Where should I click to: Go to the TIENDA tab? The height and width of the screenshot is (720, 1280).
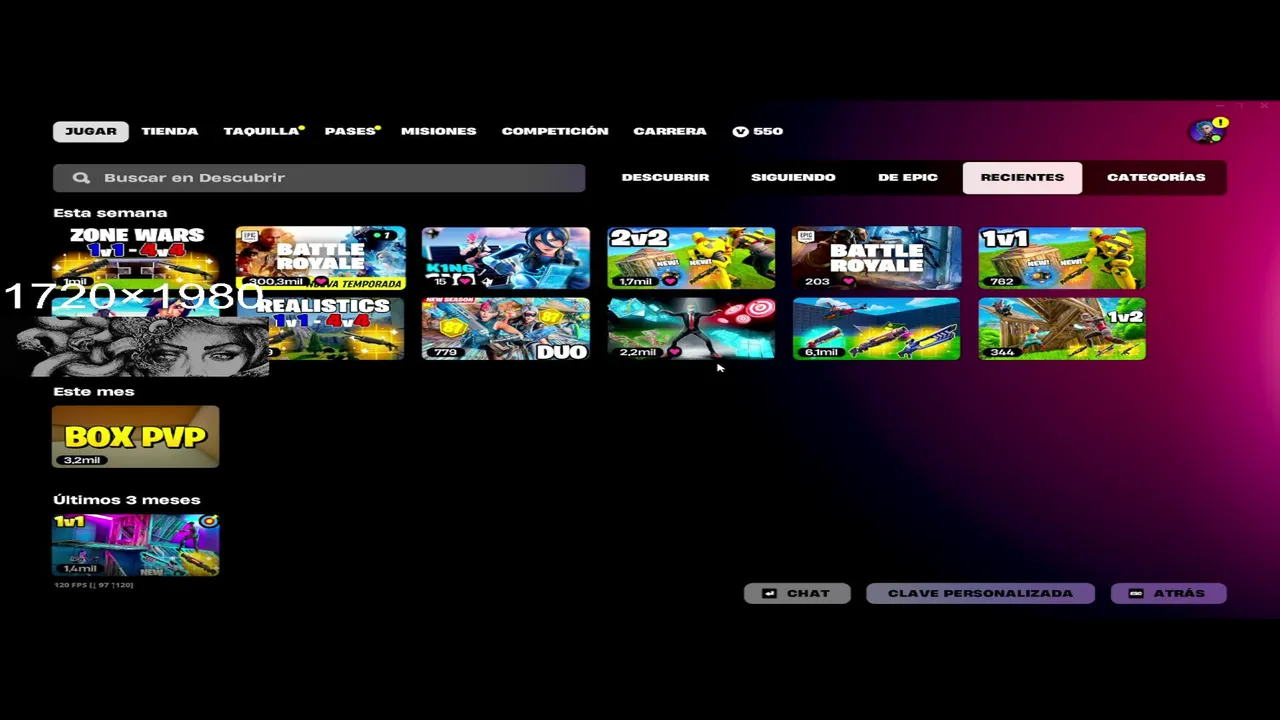(x=170, y=131)
